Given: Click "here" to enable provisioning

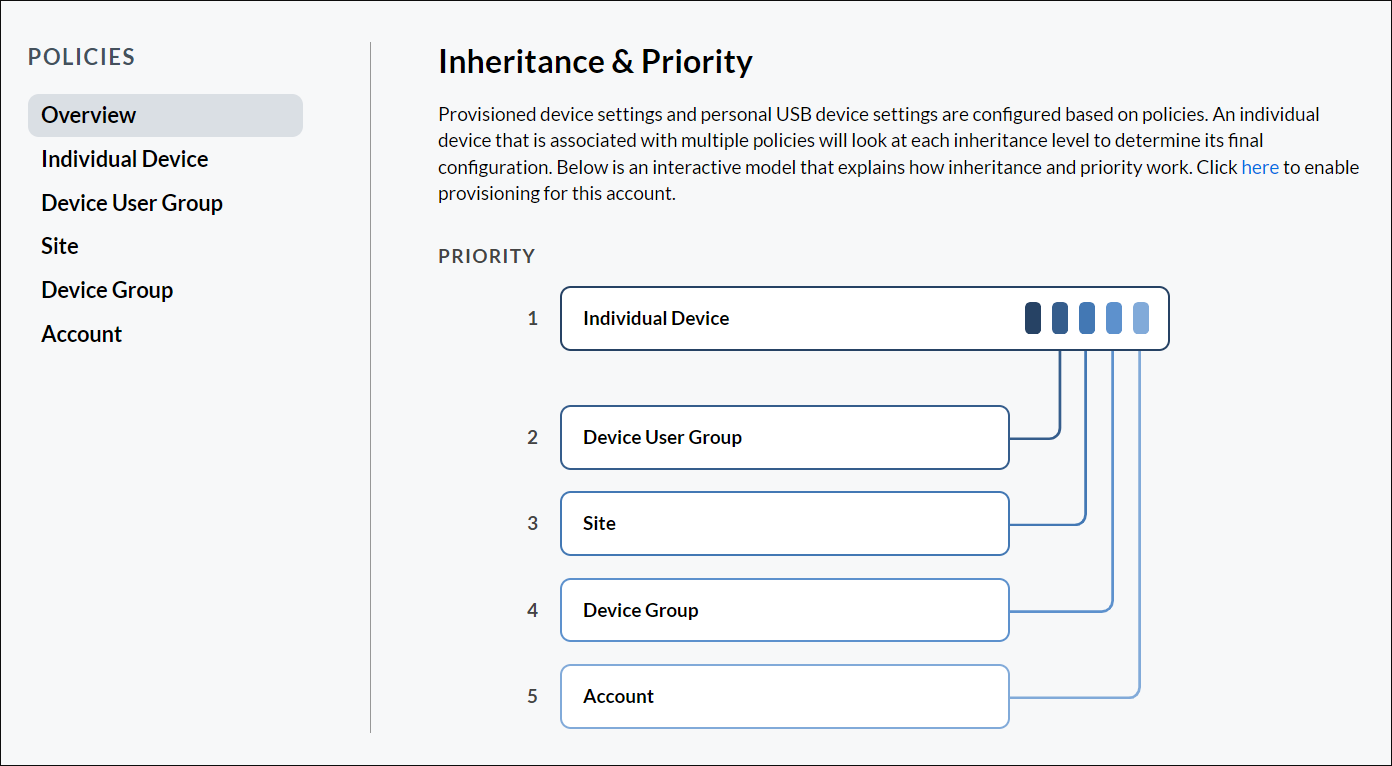Looking at the screenshot, I should point(1260,167).
